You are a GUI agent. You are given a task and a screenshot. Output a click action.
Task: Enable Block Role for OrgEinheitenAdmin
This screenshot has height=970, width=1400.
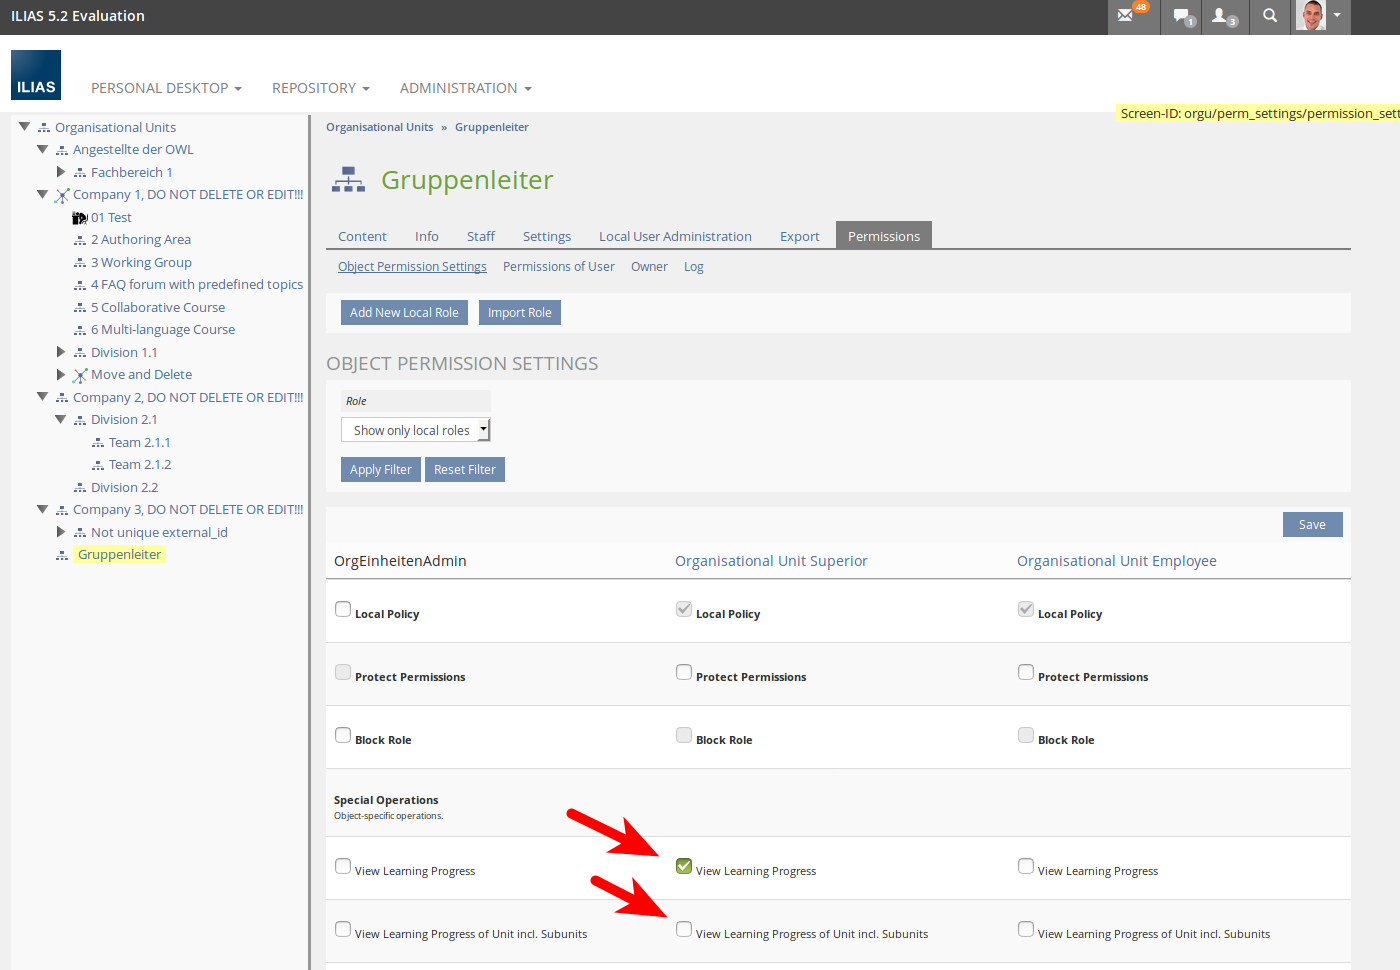tap(343, 735)
